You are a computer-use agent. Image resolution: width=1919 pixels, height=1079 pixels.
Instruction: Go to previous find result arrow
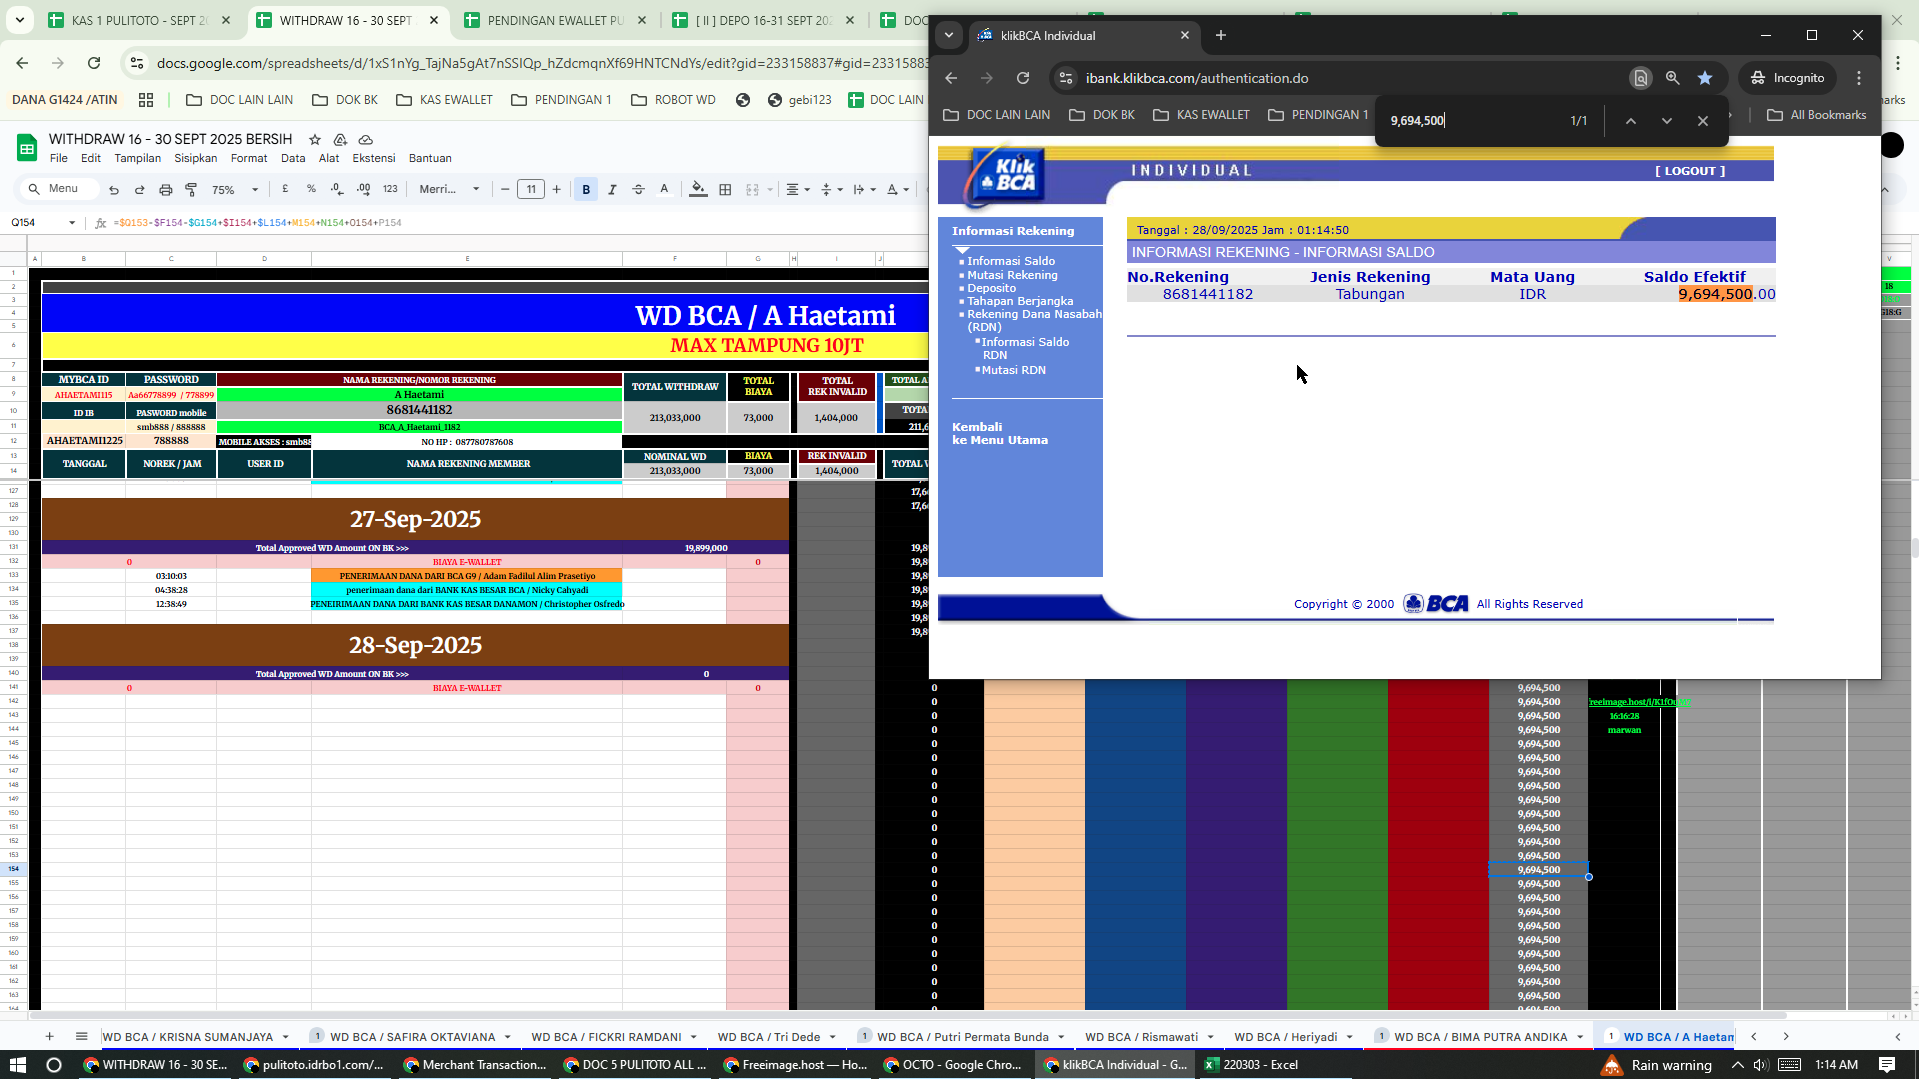coord(1630,121)
